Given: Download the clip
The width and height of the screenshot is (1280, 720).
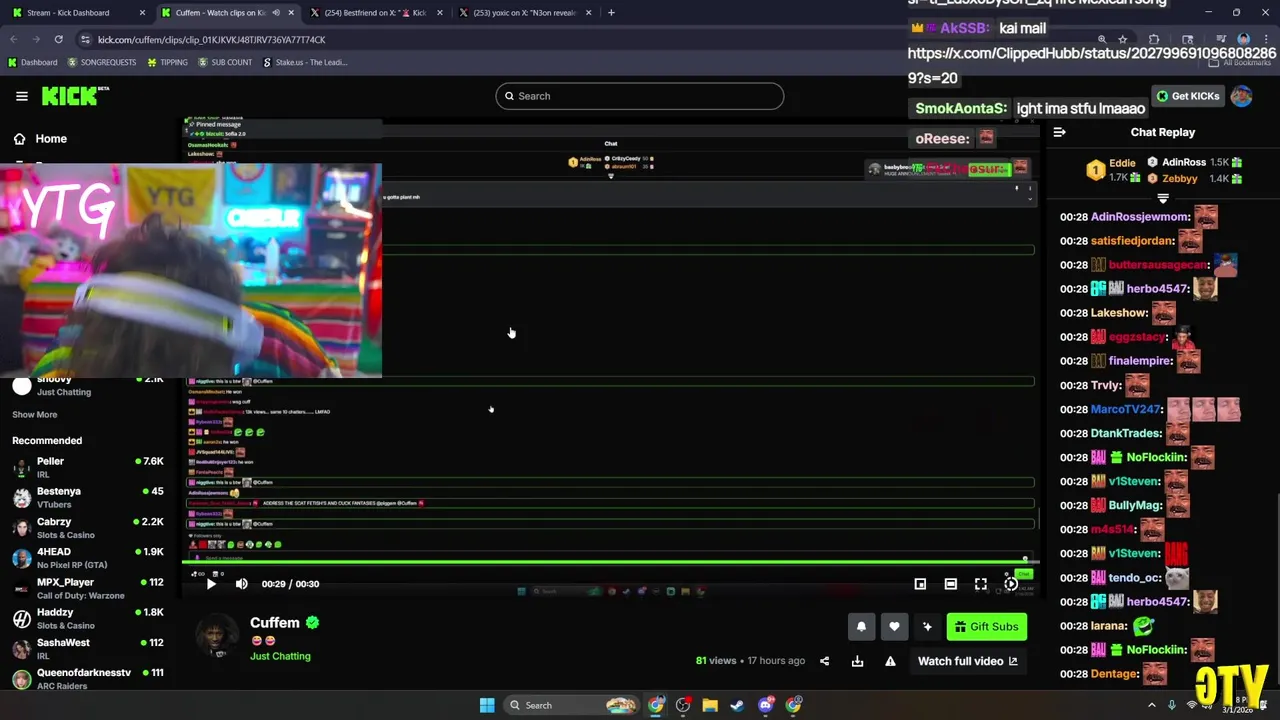Looking at the screenshot, I should tap(857, 661).
